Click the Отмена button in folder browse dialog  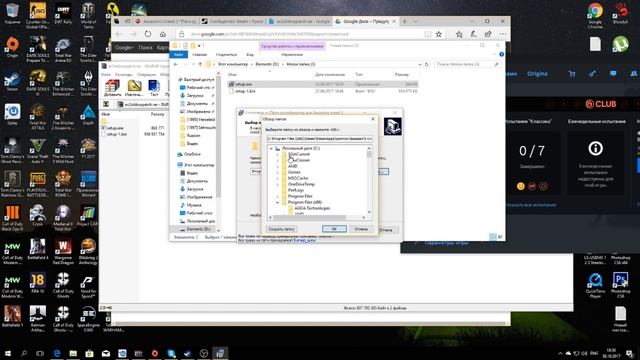point(361,229)
